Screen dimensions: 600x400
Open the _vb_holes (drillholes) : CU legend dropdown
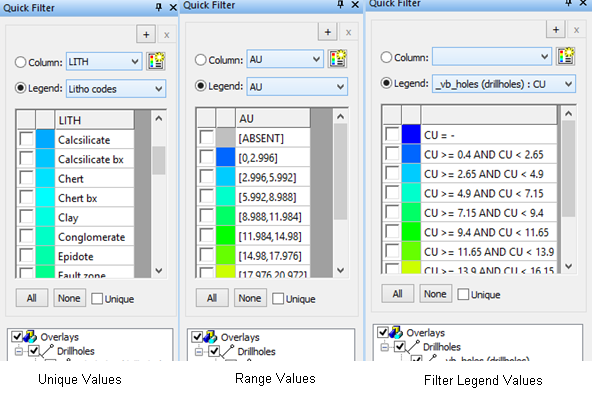[x=568, y=83]
